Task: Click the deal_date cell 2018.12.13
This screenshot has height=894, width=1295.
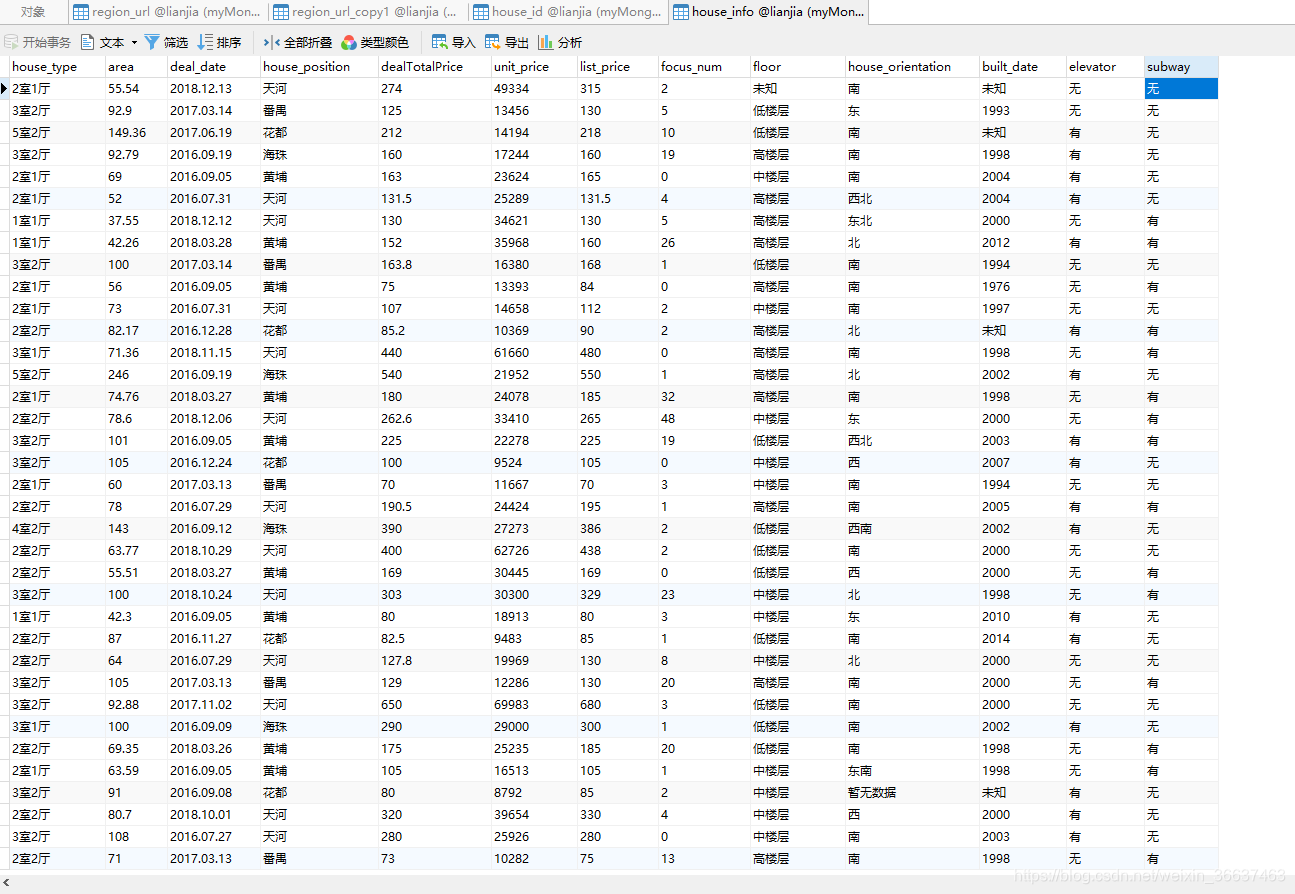Action: click(214, 89)
